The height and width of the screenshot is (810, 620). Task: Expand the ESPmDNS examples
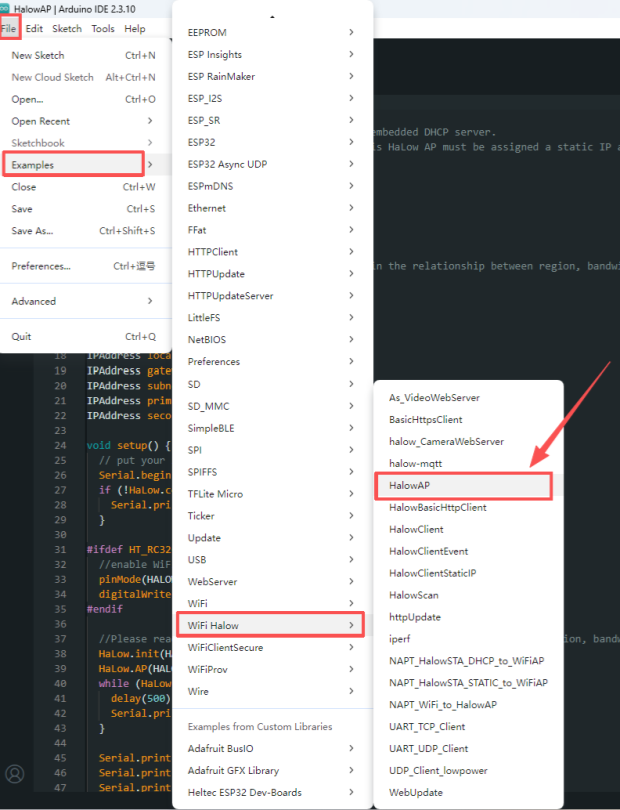tap(272, 186)
